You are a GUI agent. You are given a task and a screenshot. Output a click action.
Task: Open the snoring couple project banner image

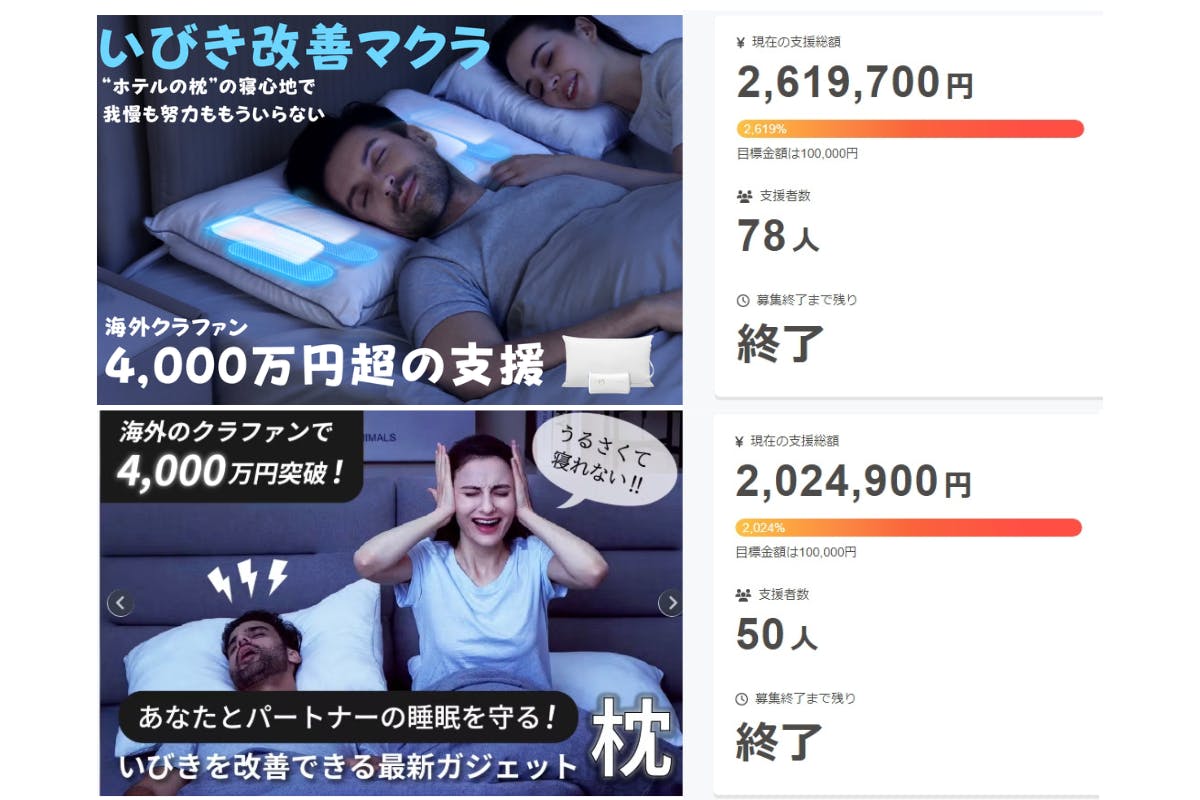390,603
